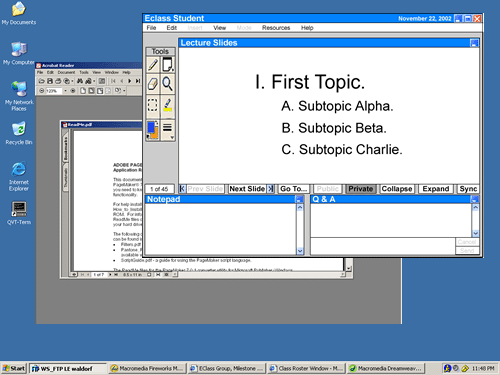Click the '1 of 45' slide counter field

pyautogui.click(x=159, y=189)
